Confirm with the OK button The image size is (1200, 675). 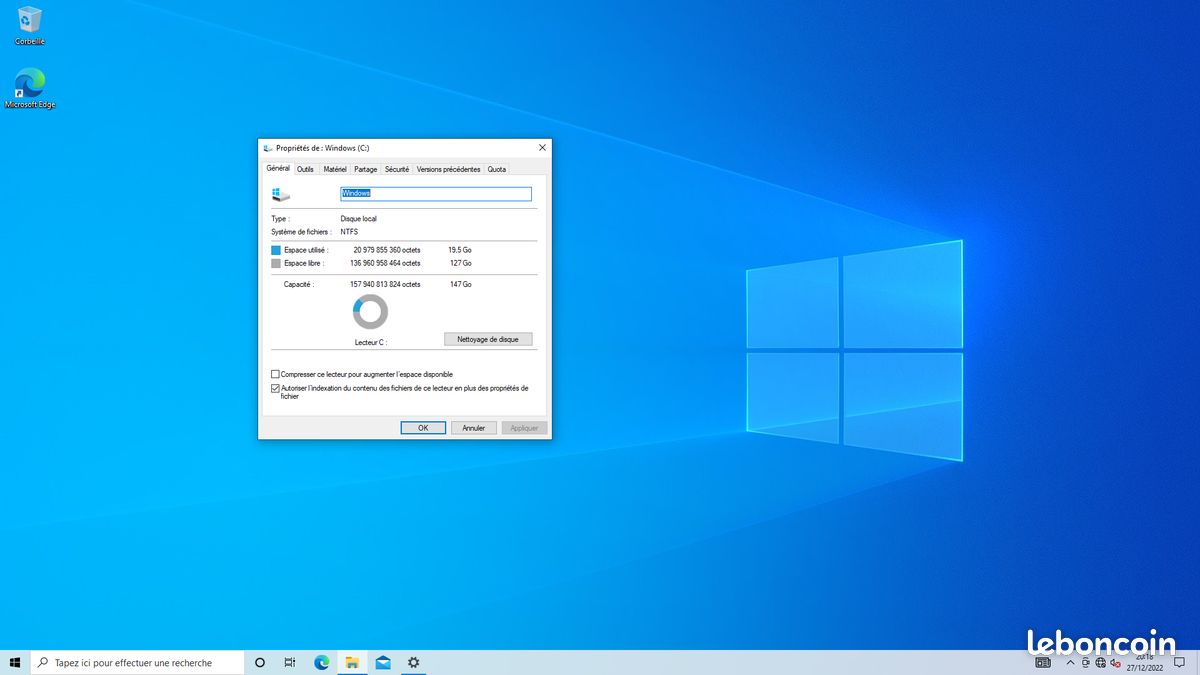click(x=423, y=428)
